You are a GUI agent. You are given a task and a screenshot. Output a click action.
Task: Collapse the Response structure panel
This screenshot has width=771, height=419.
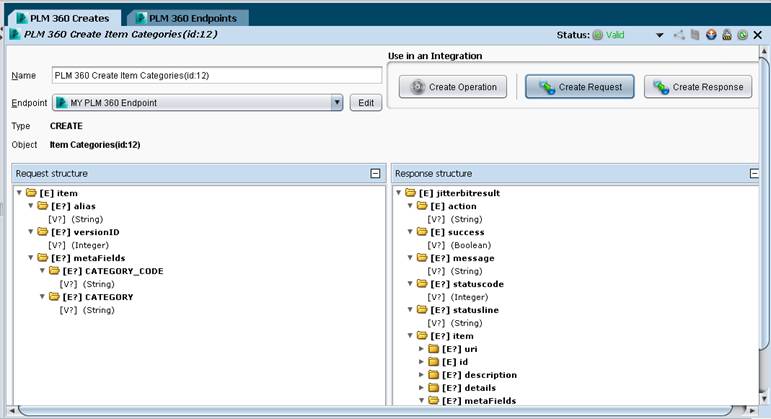point(754,174)
